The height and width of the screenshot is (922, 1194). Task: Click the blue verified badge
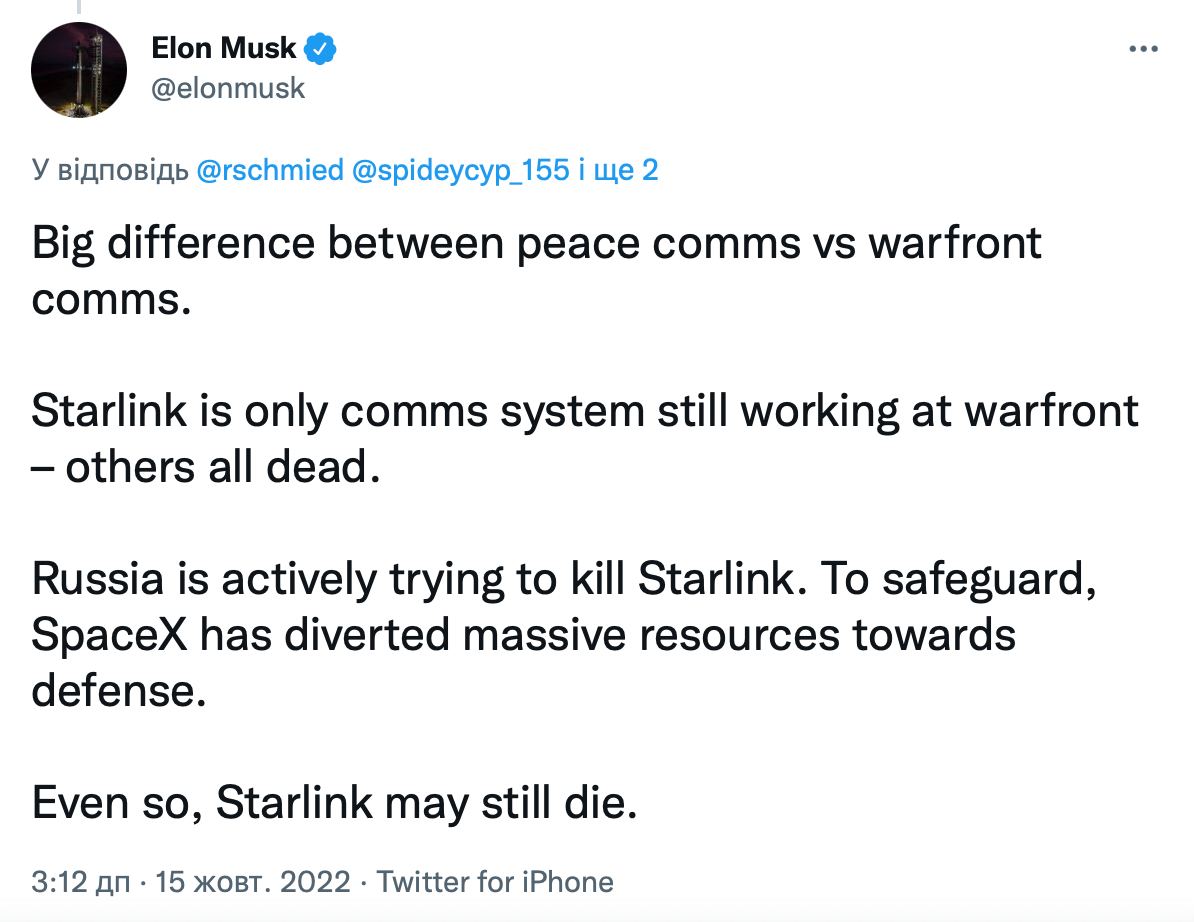(x=321, y=48)
